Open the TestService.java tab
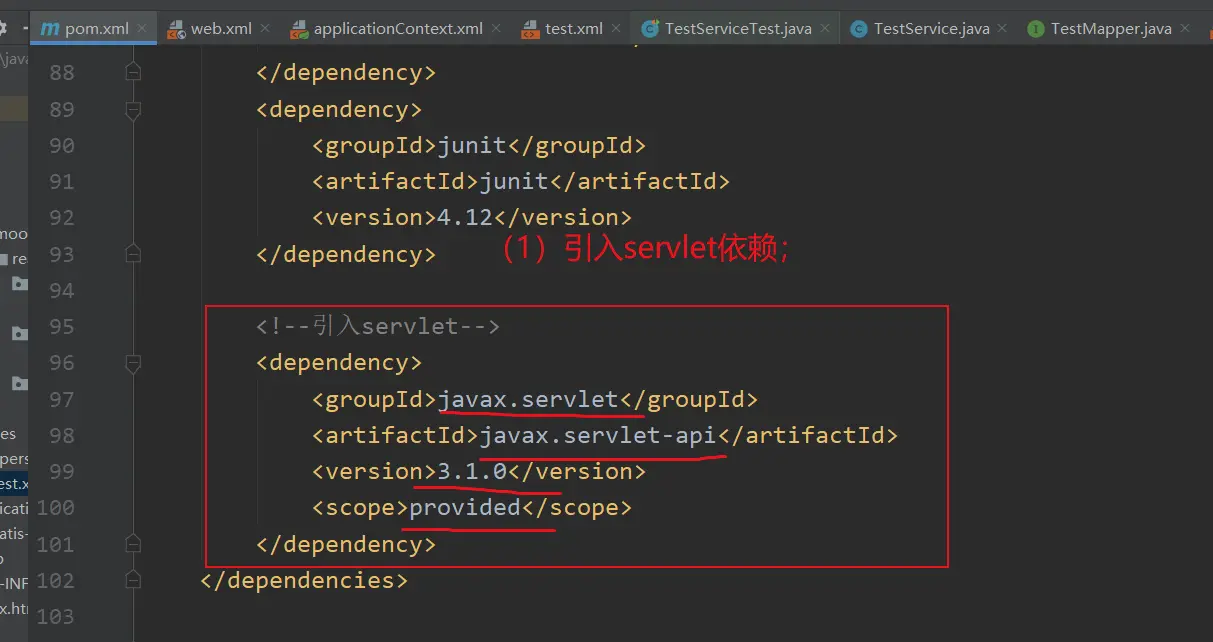 931,28
